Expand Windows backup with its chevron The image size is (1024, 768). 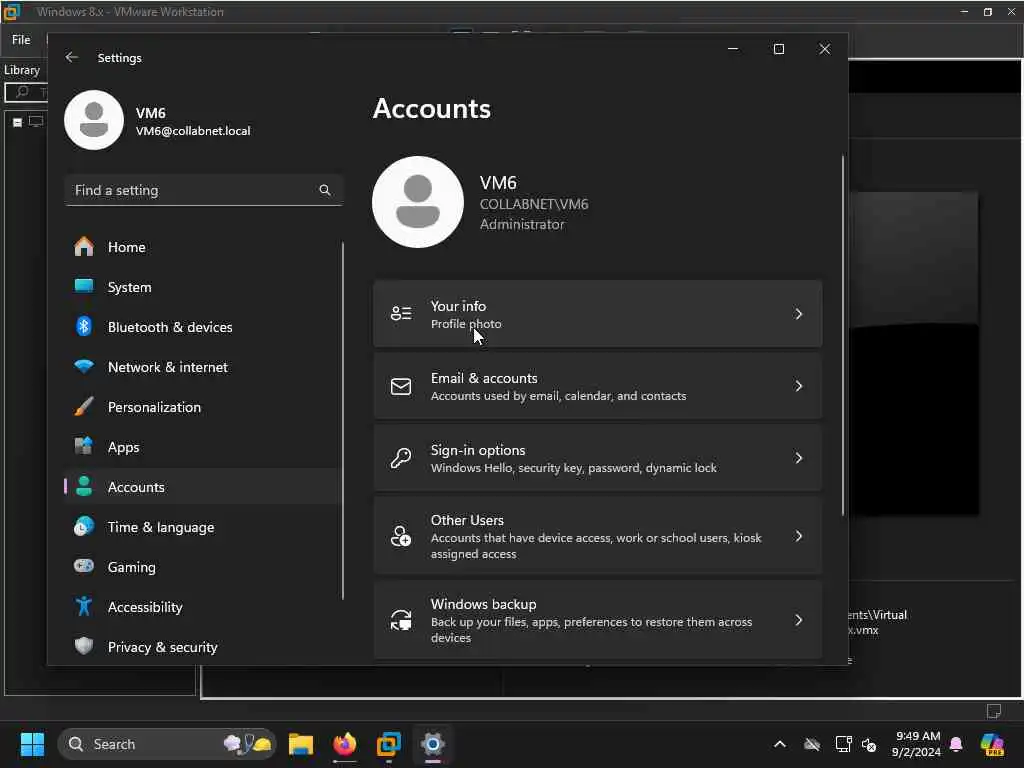799,620
